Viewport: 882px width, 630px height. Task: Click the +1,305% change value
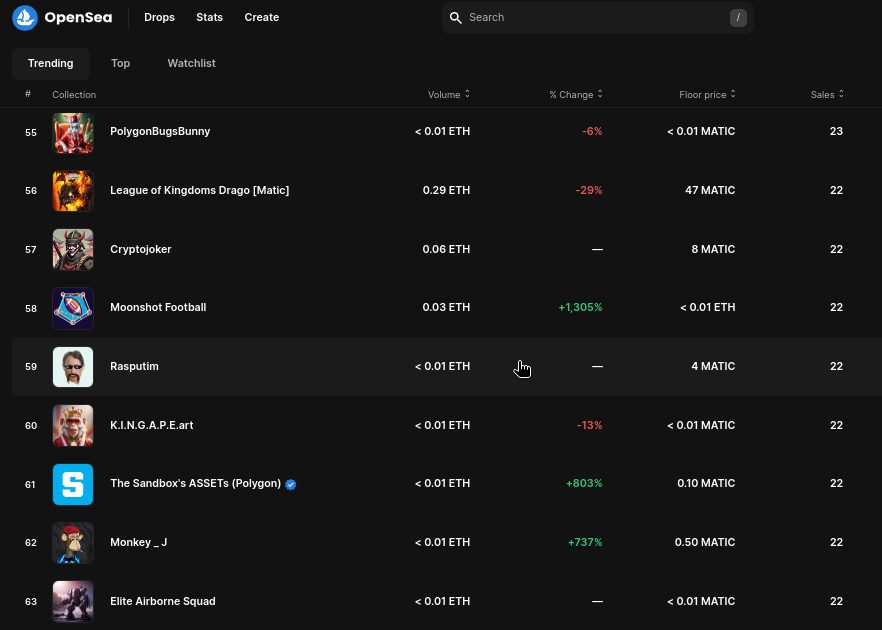[x=580, y=307]
